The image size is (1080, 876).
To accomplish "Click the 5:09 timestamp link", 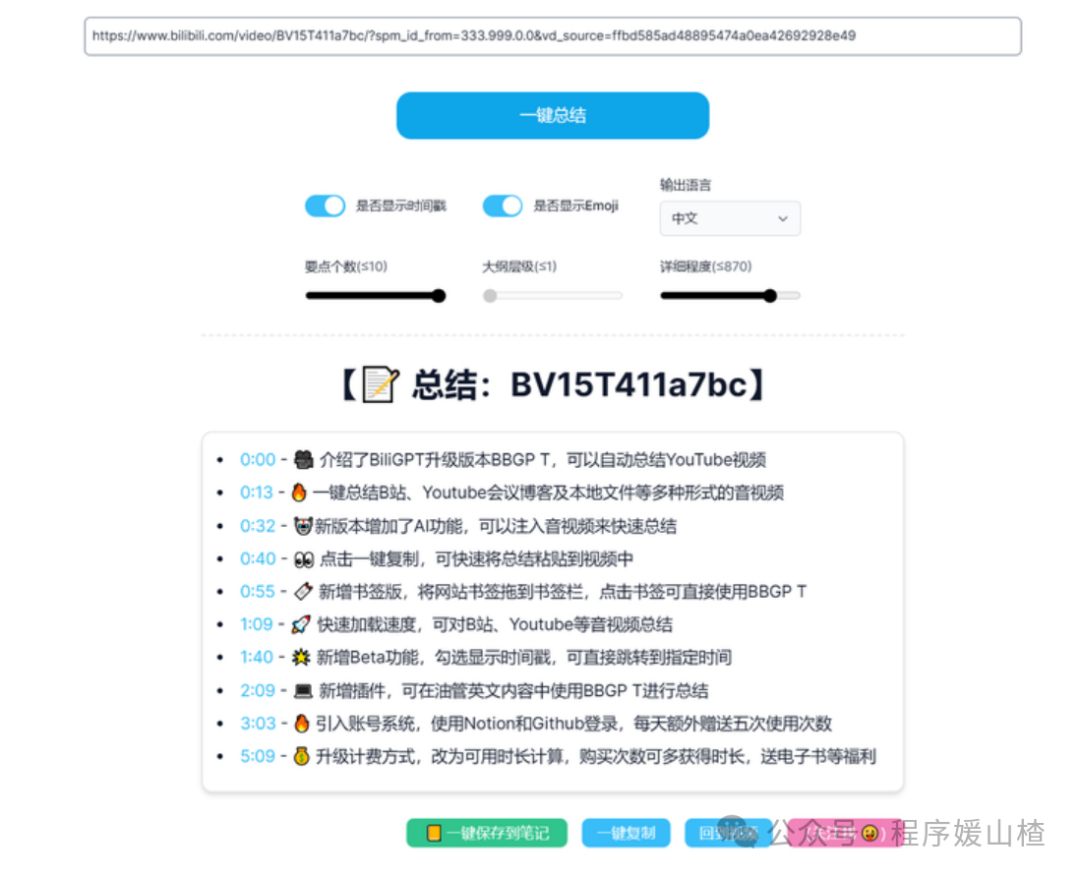I will click(x=258, y=756).
